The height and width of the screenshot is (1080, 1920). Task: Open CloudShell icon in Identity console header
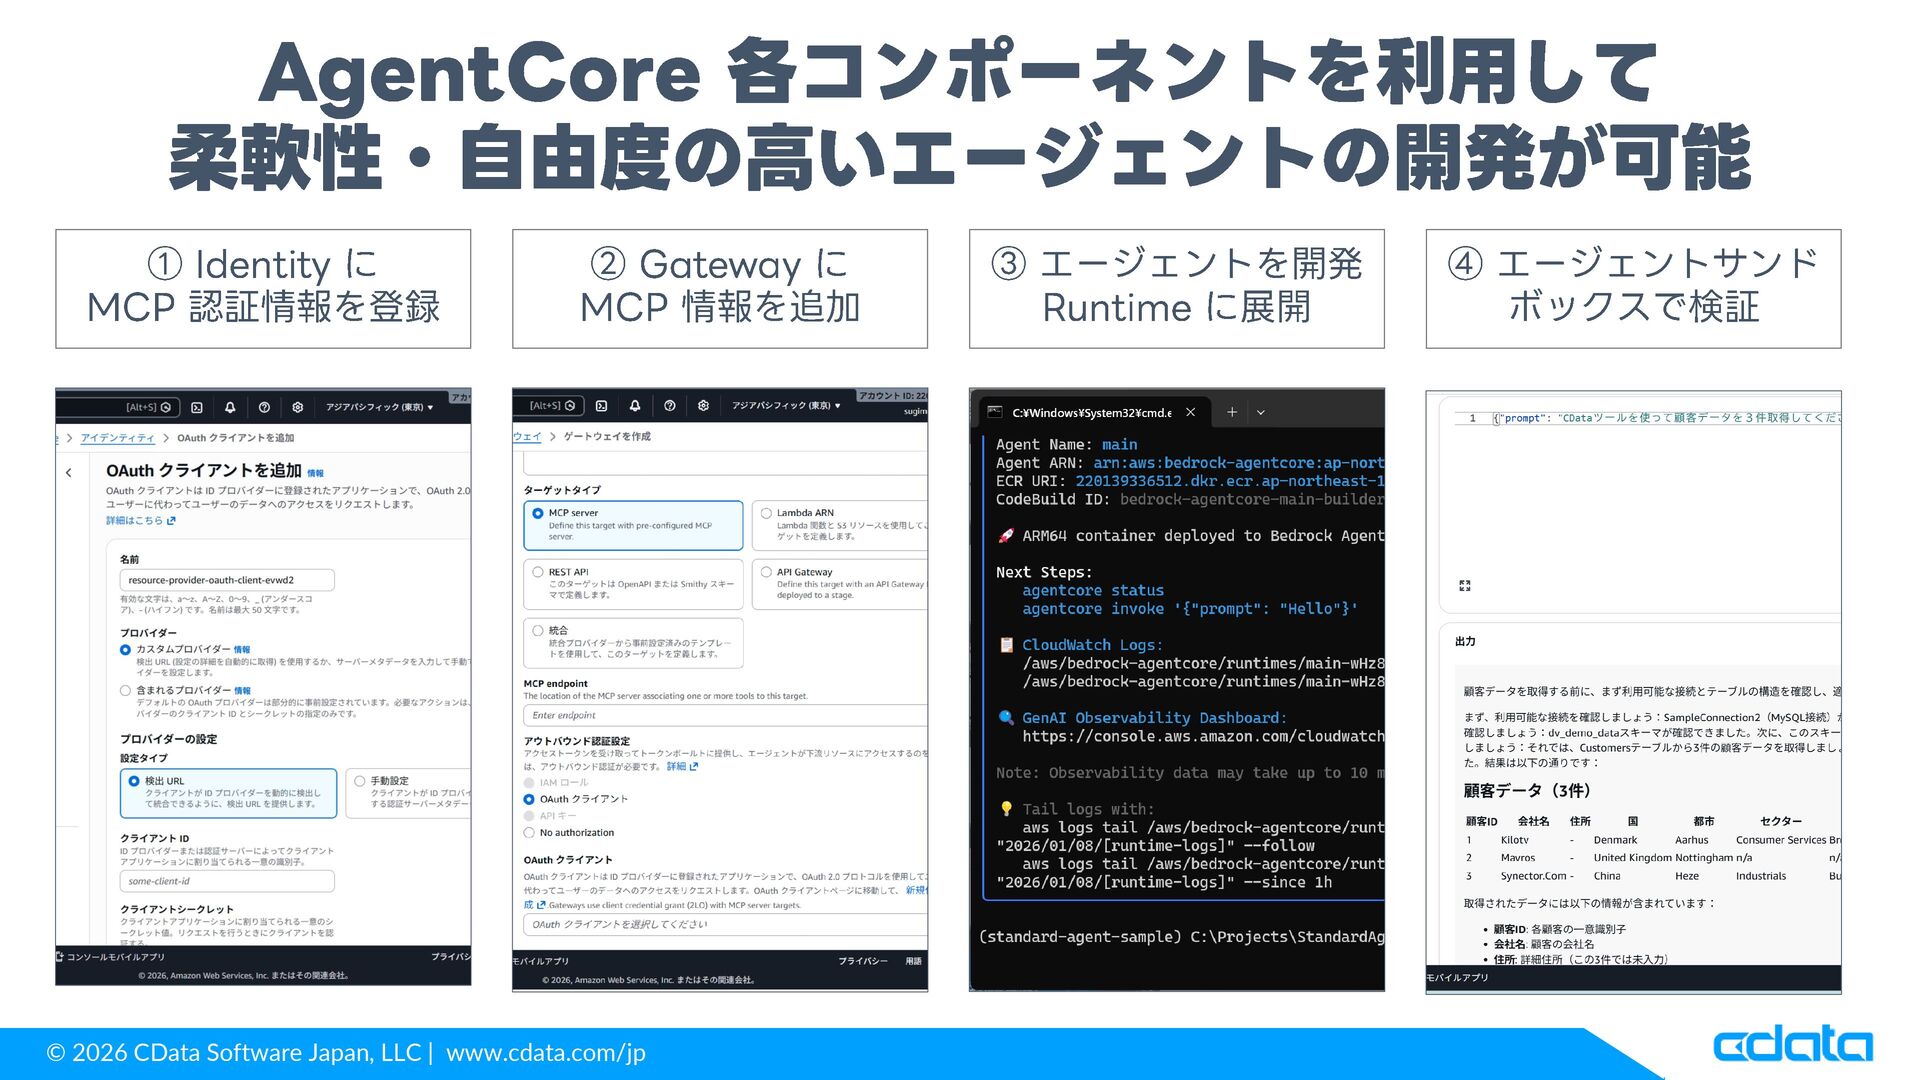197,408
